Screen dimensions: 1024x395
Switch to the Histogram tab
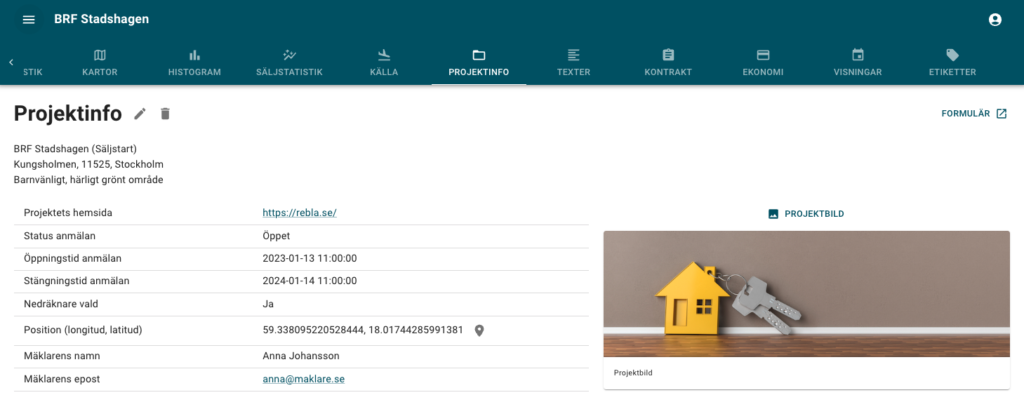(195, 63)
